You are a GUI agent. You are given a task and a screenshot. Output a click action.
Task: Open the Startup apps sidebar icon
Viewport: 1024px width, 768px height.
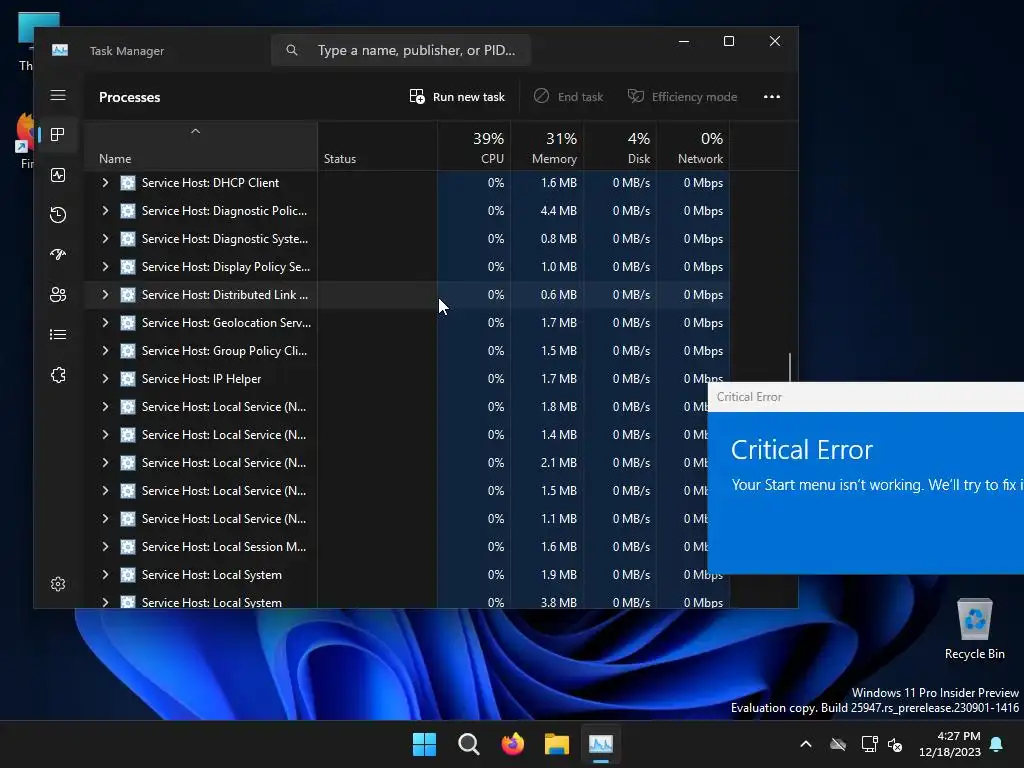click(x=58, y=255)
